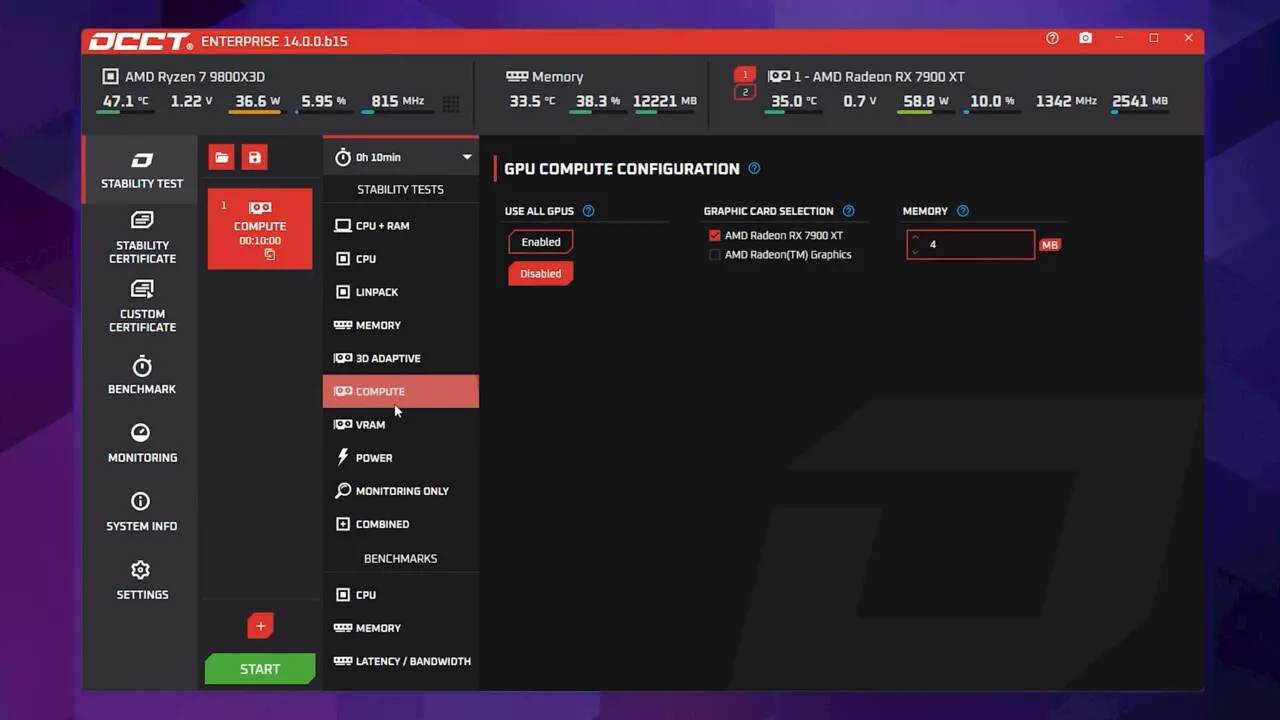Select the Compute schedule card
Viewport: 1280px width, 720px height.
click(x=260, y=229)
